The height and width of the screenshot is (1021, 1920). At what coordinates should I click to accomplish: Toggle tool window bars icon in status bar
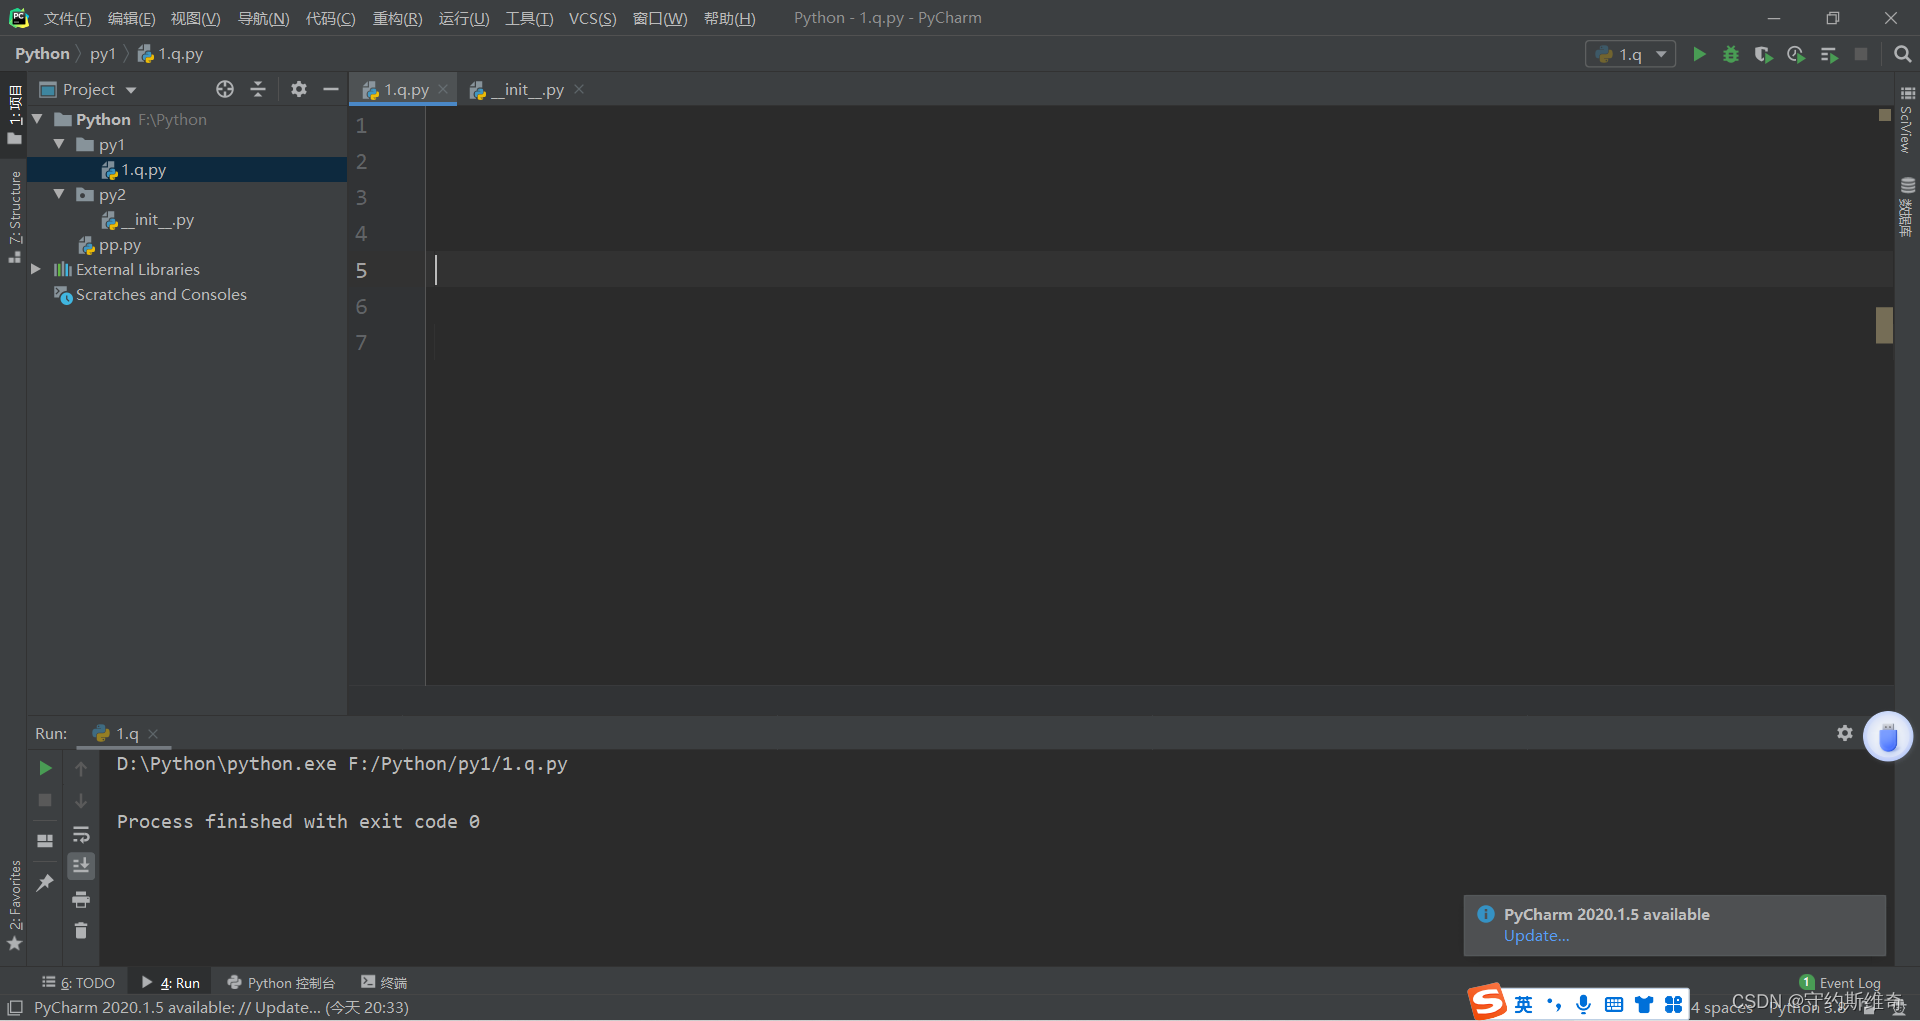[15, 1008]
